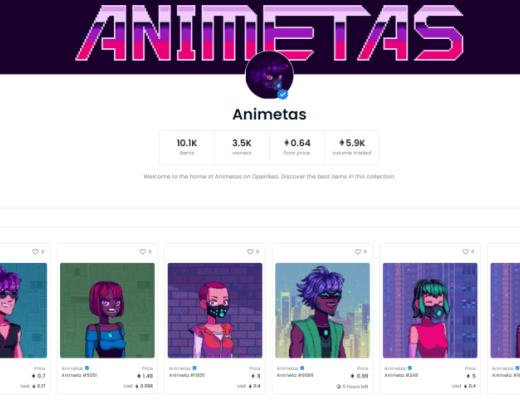Favorite the masked character on brick NFT
Viewport: 520px width, 400px height.
250,252
